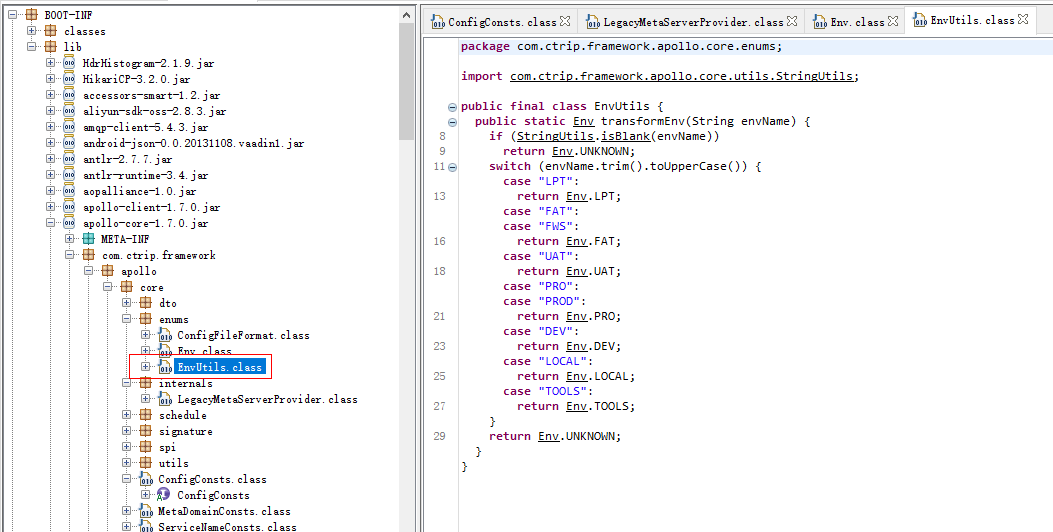Close the LegacyMetaServerProvider.class tab

pos(792,21)
